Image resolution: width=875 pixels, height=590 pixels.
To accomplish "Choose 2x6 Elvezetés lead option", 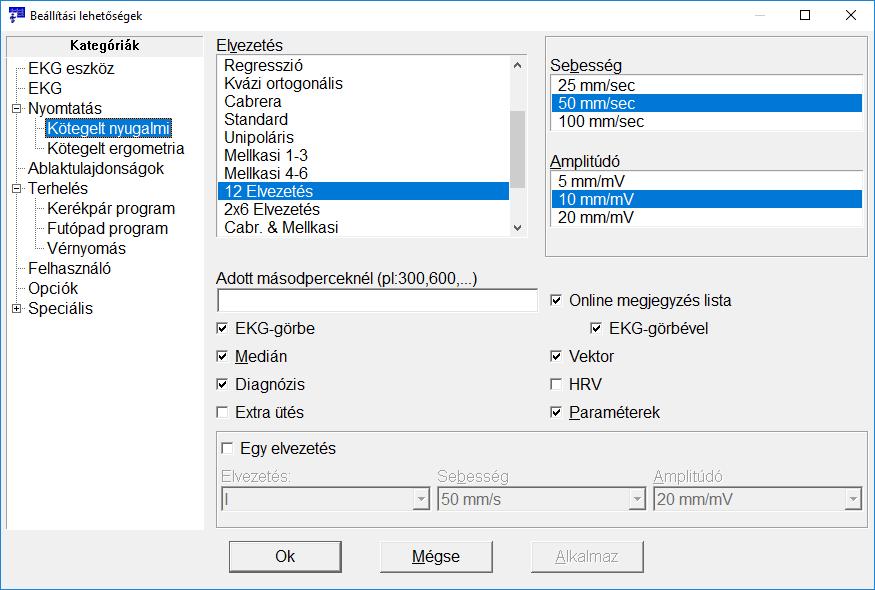I will pos(363,209).
